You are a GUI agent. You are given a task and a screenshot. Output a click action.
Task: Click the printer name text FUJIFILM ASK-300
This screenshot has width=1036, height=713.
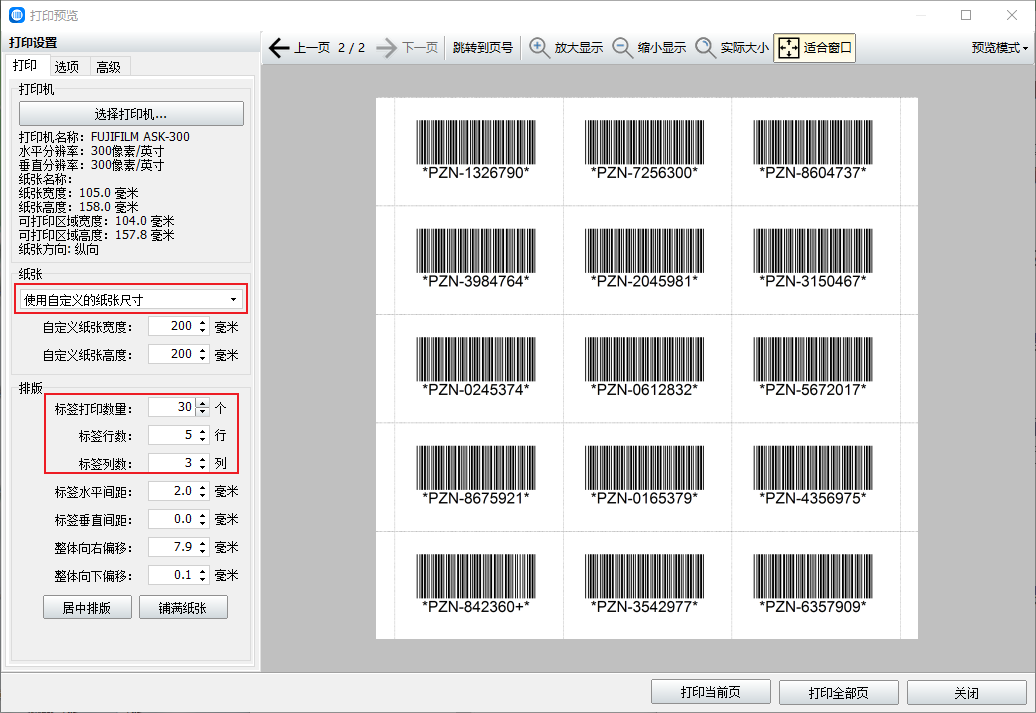[140, 137]
